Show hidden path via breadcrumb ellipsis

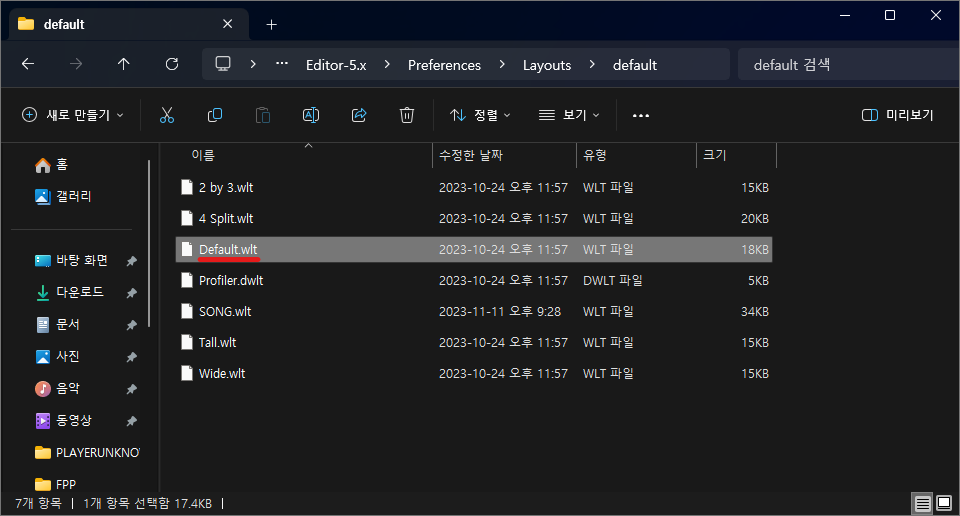(x=282, y=64)
